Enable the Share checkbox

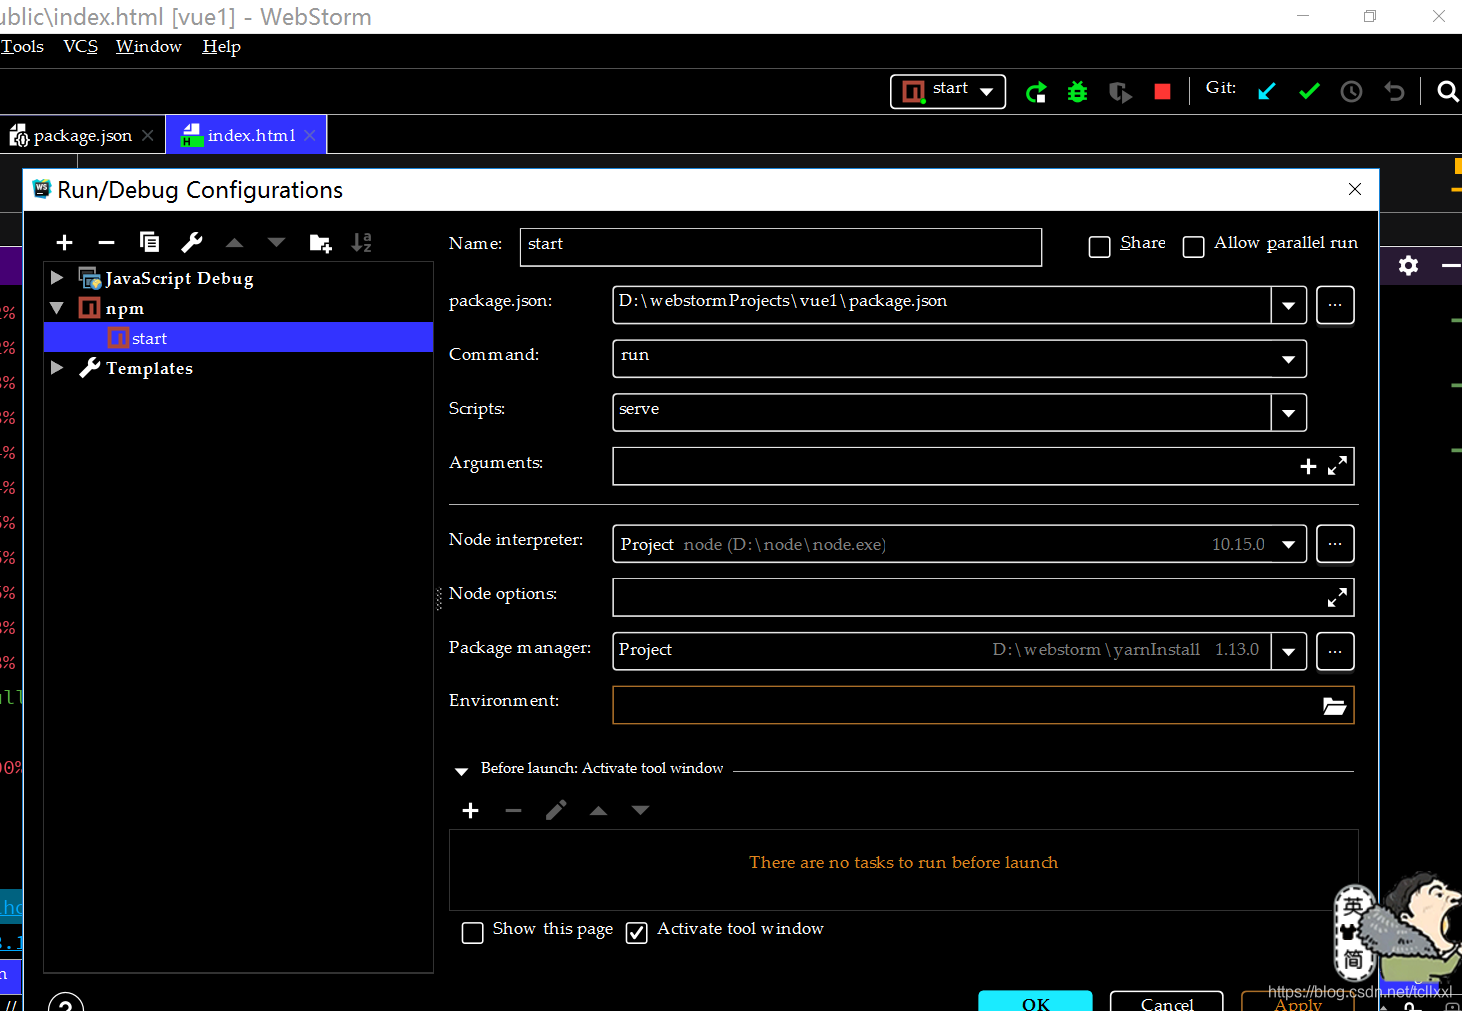click(1099, 247)
